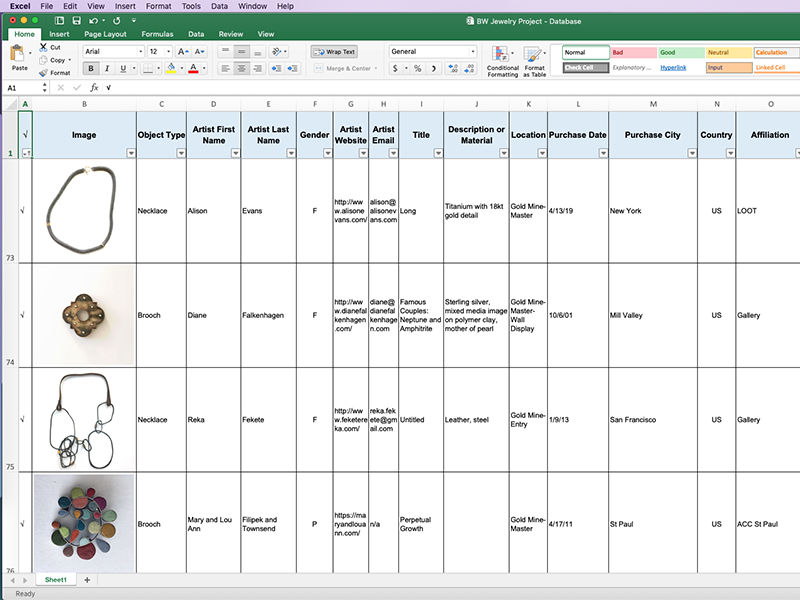This screenshot has height=600, width=800.
Task: Open the Formulas ribbon tab
Action: coord(157,34)
